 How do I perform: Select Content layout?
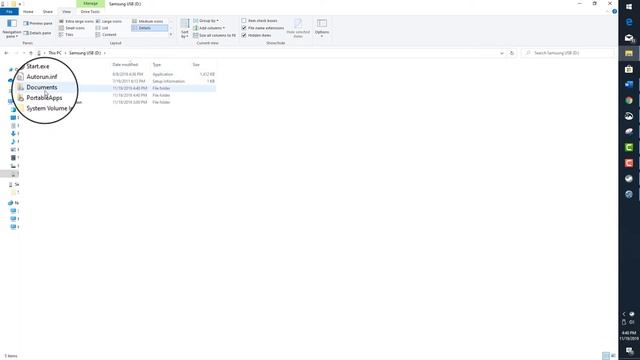106,35
